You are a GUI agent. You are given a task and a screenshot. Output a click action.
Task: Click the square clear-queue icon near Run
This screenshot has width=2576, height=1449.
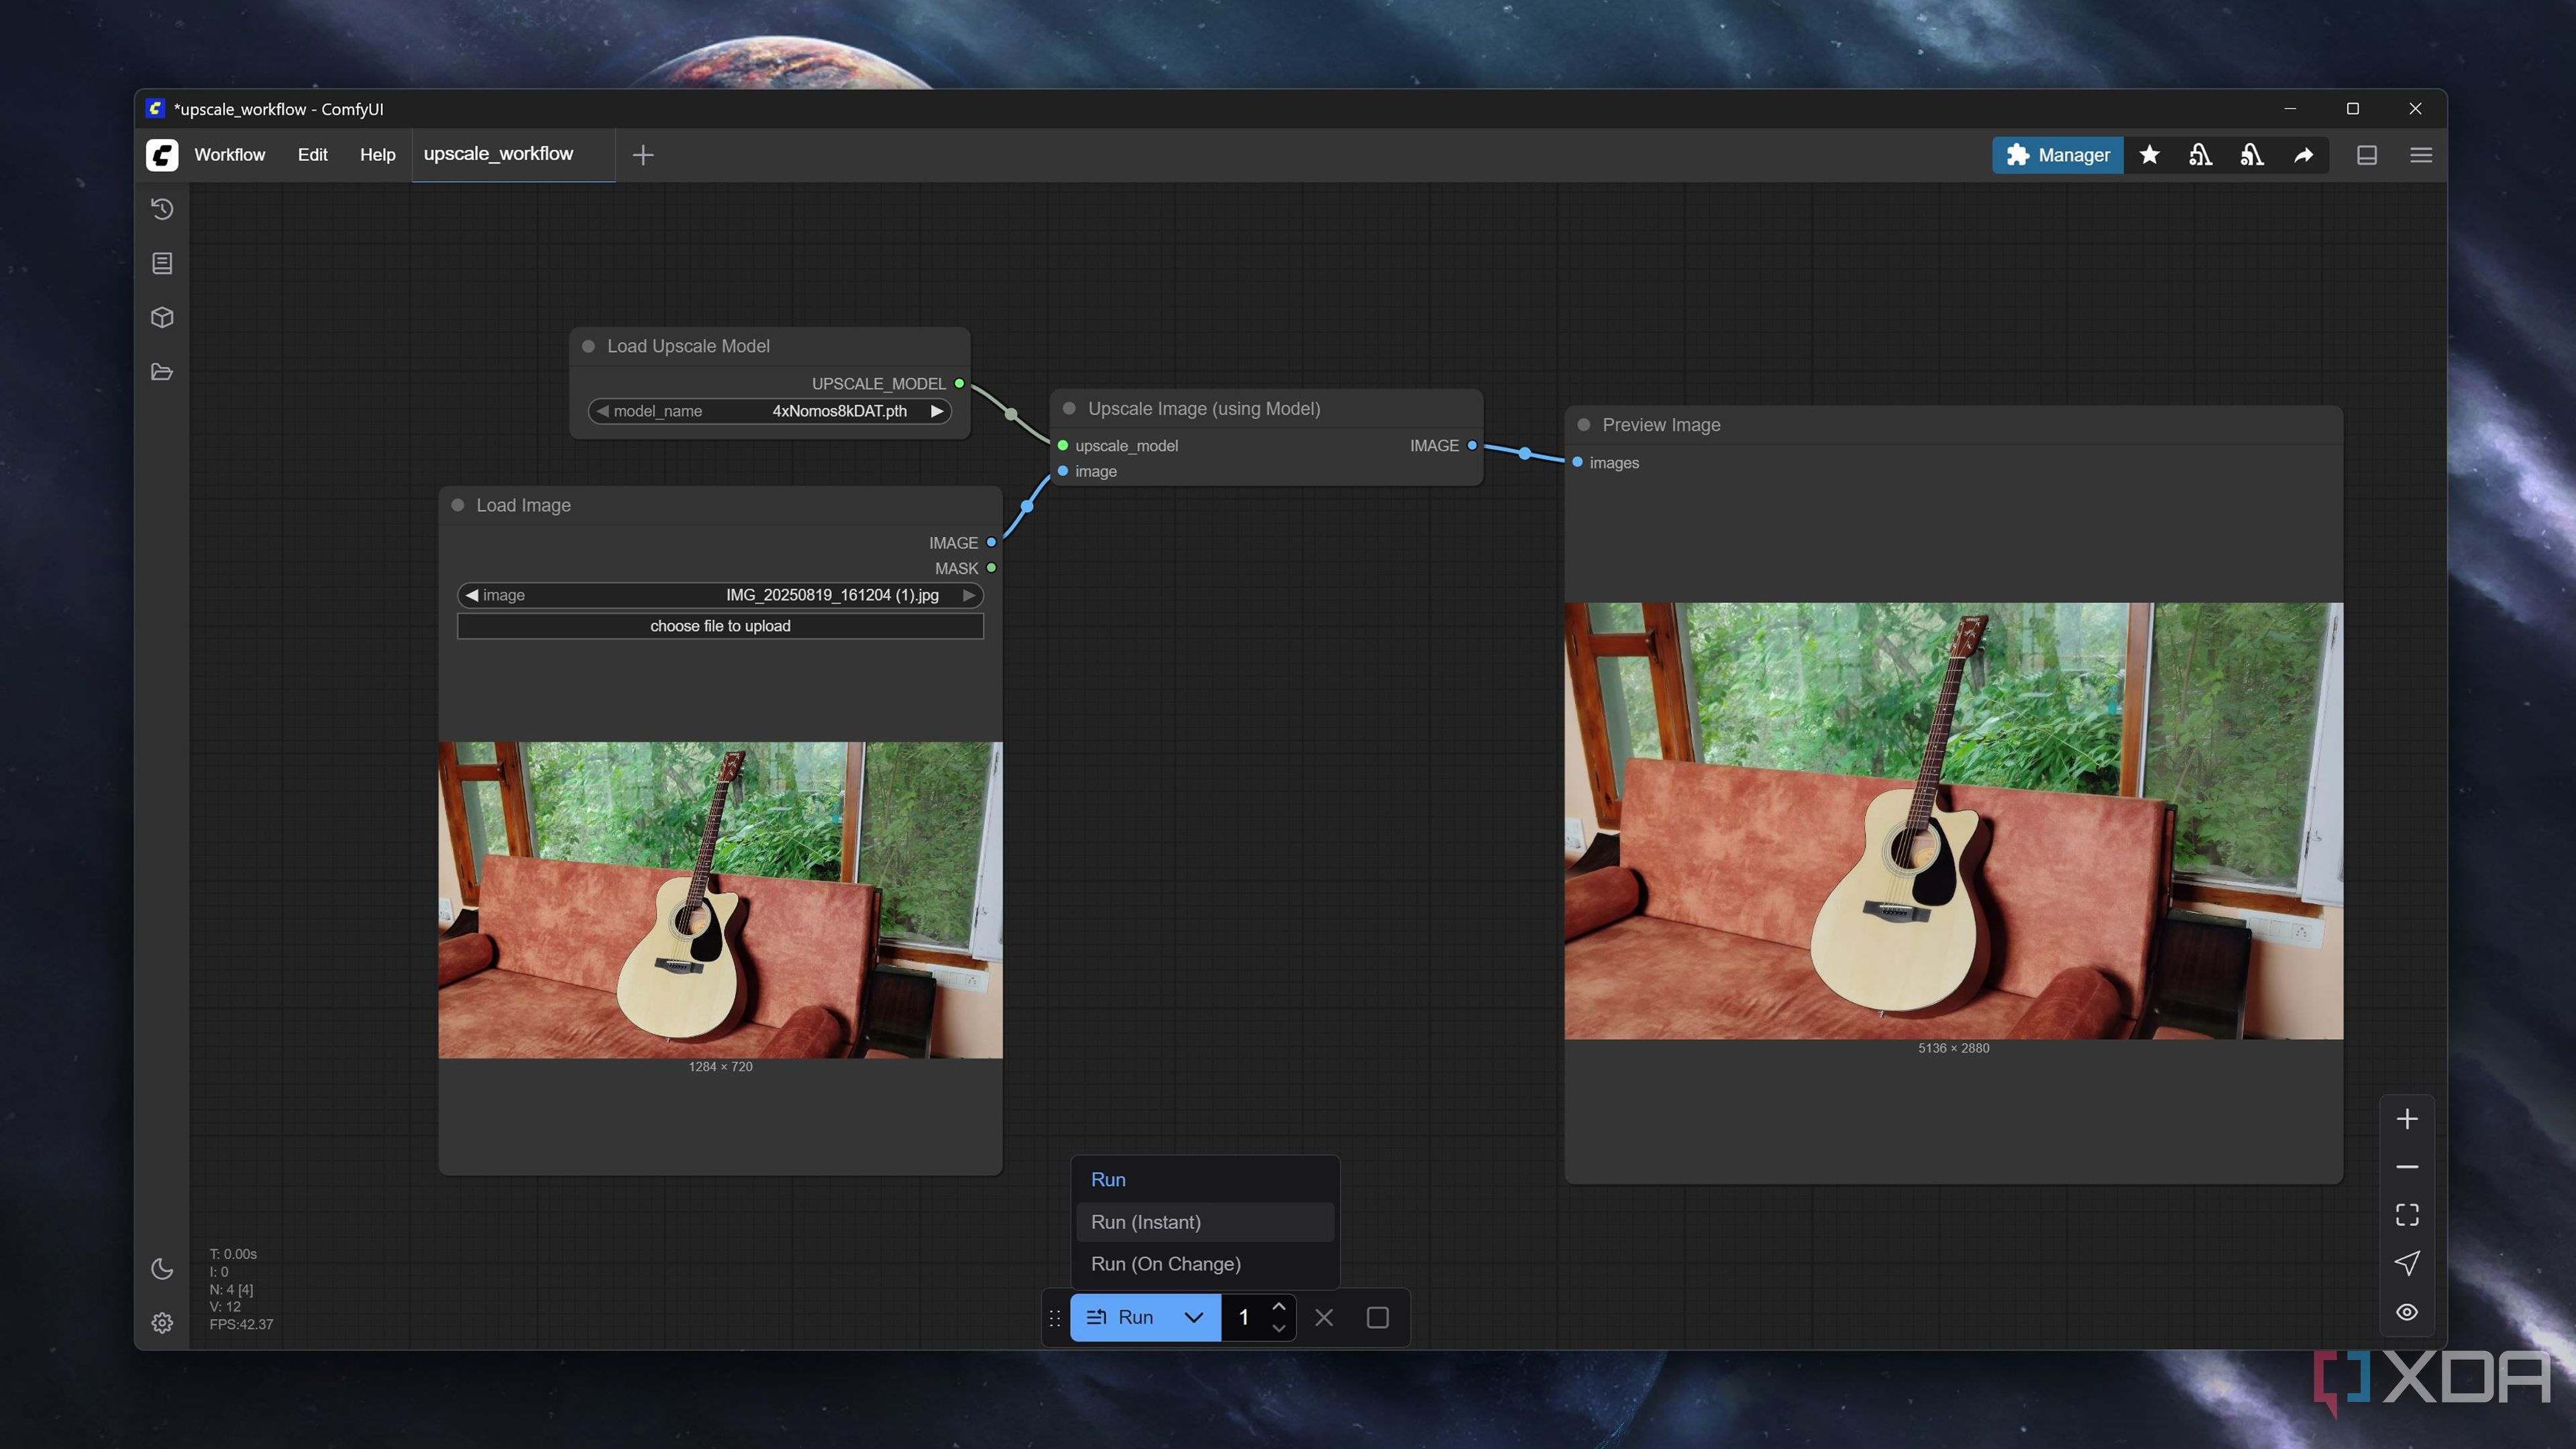tap(1377, 1318)
